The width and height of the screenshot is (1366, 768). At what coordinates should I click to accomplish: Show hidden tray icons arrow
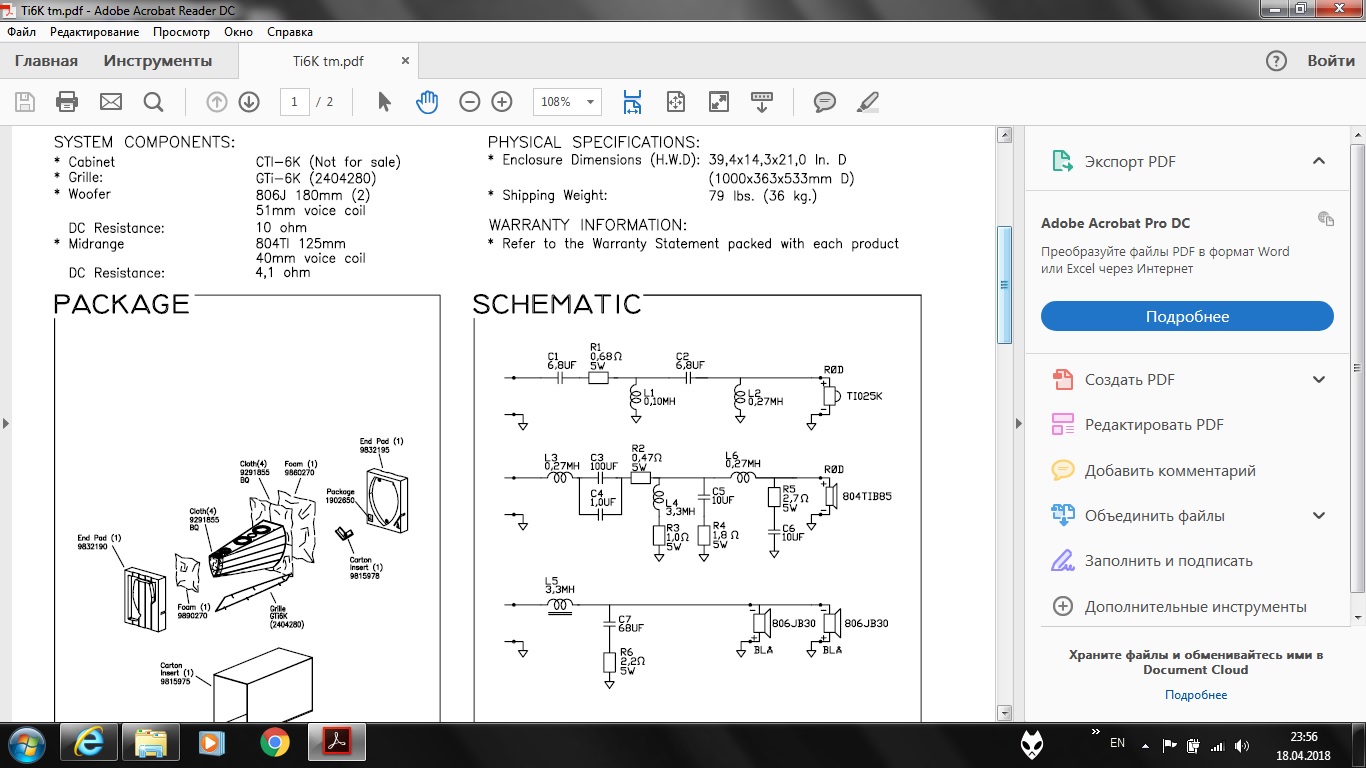[x=1145, y=744]
